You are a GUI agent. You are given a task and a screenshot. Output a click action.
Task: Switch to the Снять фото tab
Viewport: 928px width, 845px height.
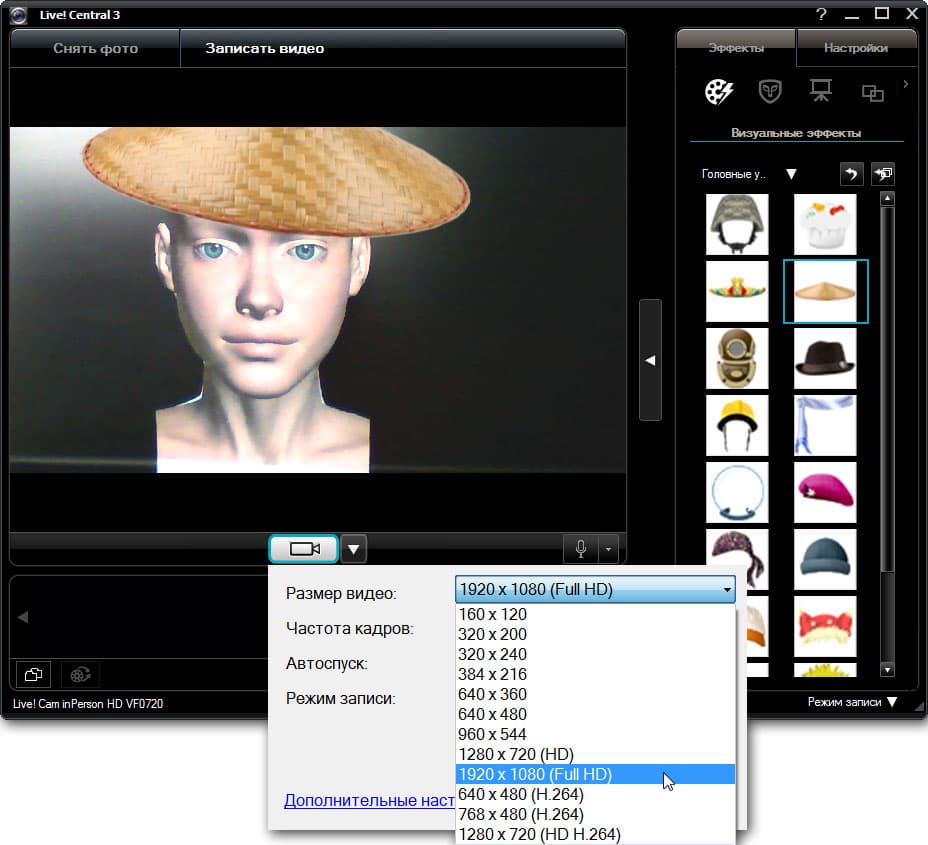95,48
